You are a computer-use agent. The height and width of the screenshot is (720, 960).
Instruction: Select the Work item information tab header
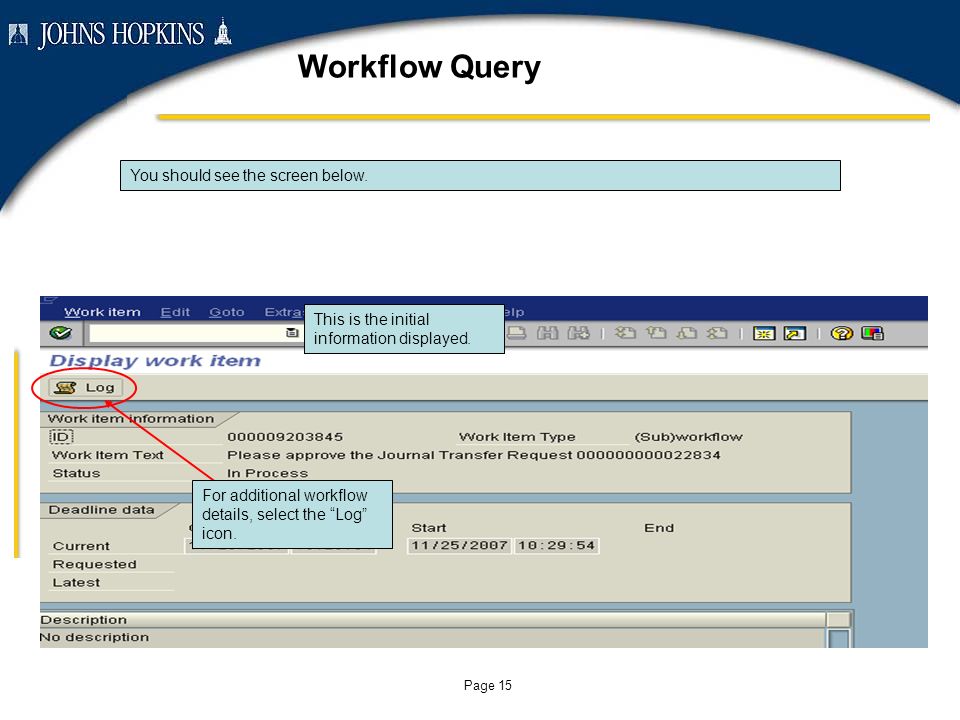tap(131, 419)
